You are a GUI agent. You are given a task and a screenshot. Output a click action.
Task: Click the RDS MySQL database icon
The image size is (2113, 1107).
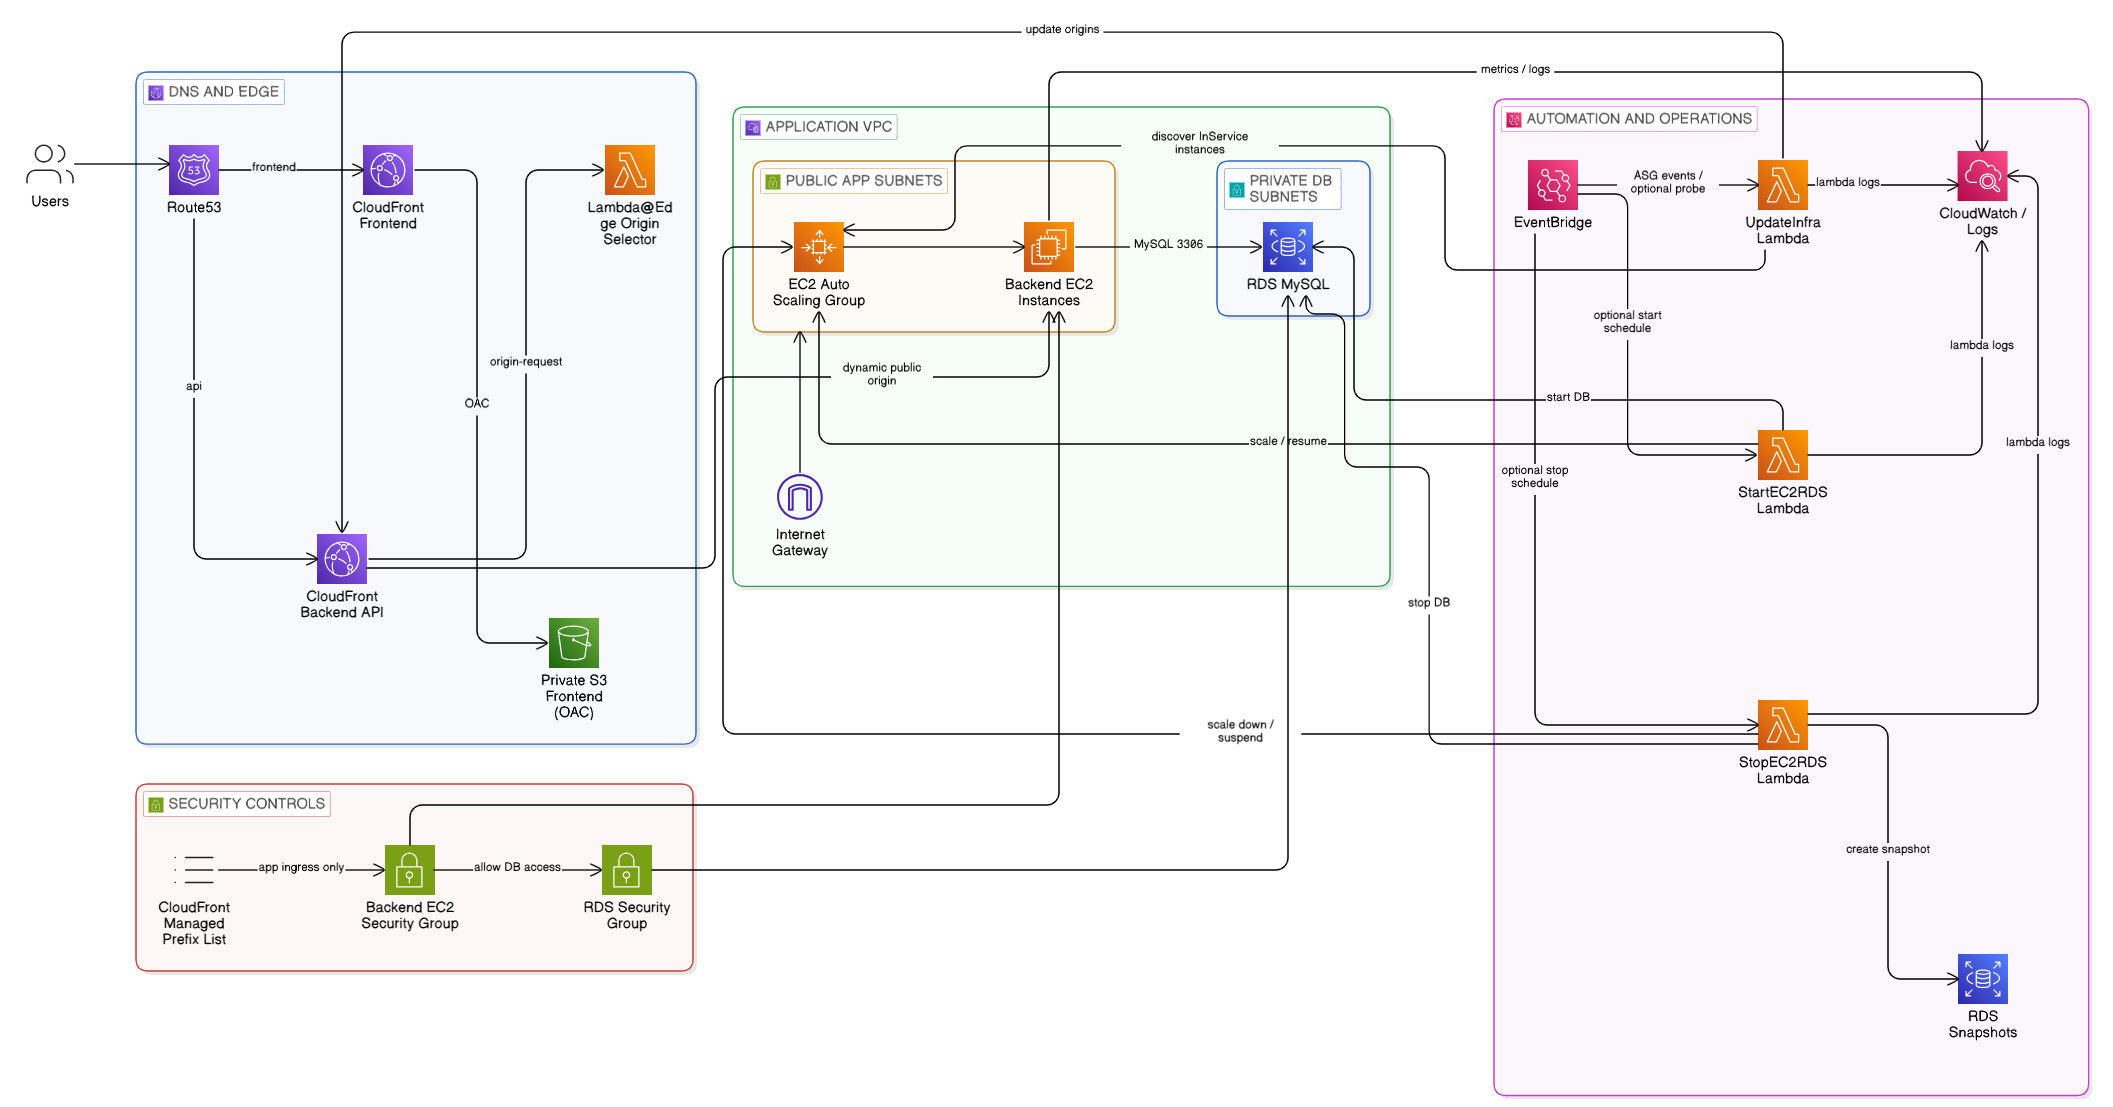click(1287, 246)
